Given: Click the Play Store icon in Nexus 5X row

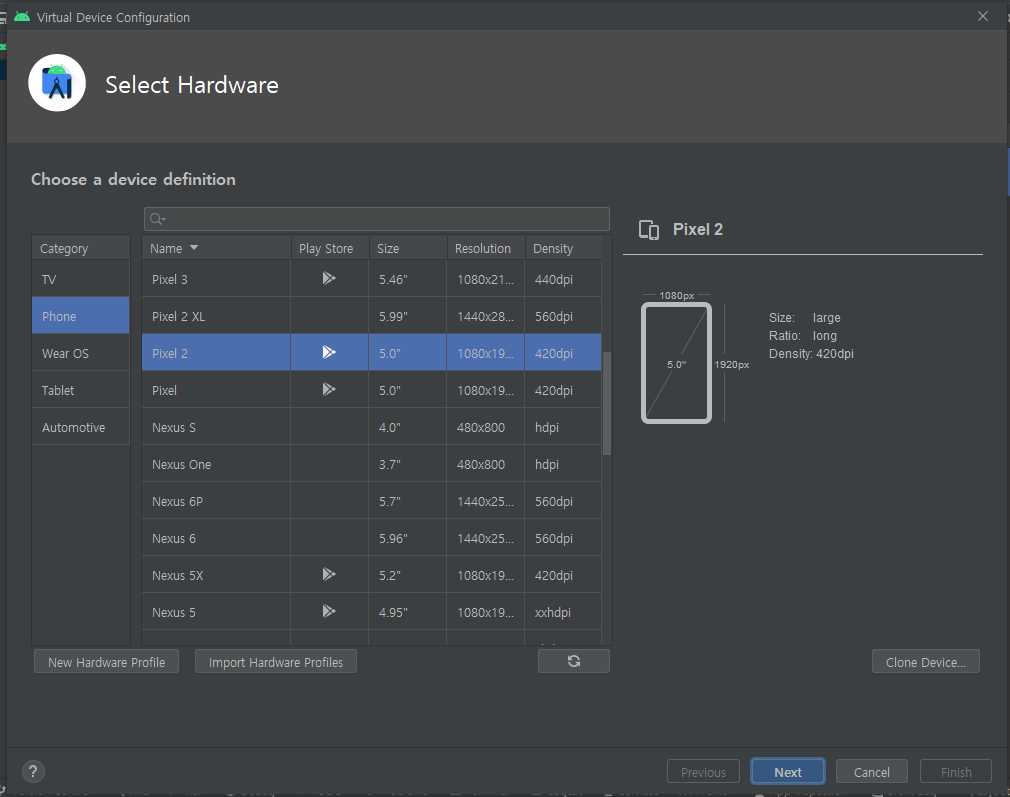Looking at the screenshot, I should (329, 574).
